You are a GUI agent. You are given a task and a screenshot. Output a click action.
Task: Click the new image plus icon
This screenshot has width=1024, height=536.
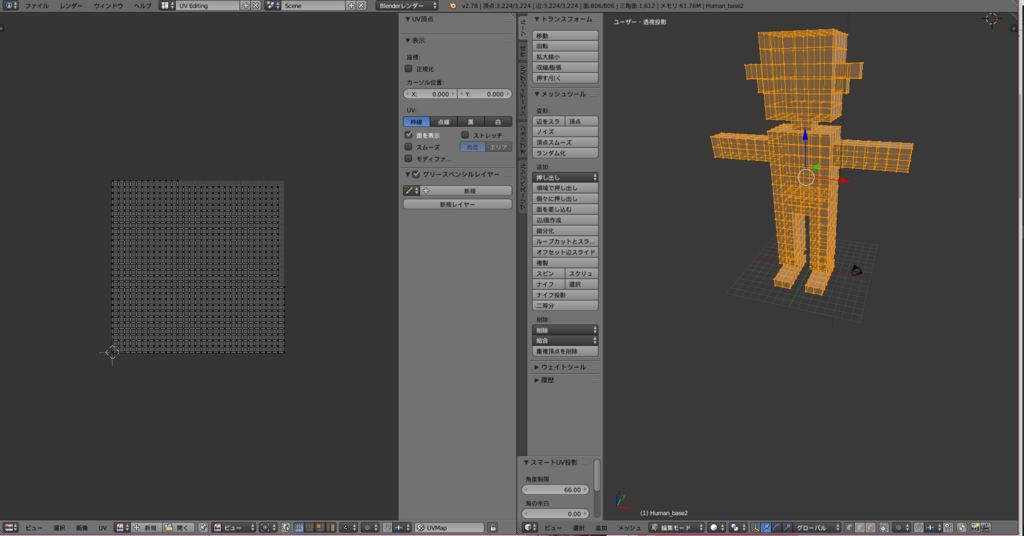coord(136,528)
